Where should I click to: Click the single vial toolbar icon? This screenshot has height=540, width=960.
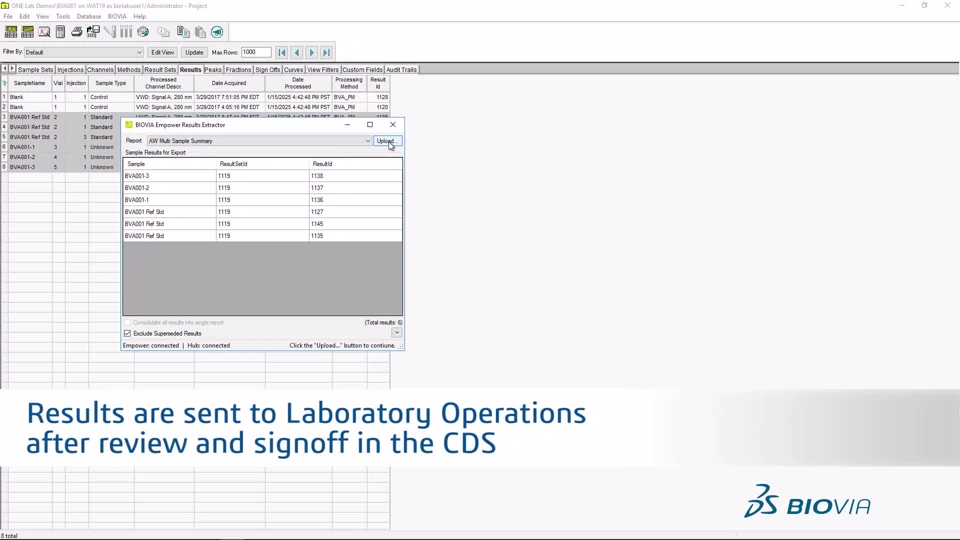click(x=110, y=32)
